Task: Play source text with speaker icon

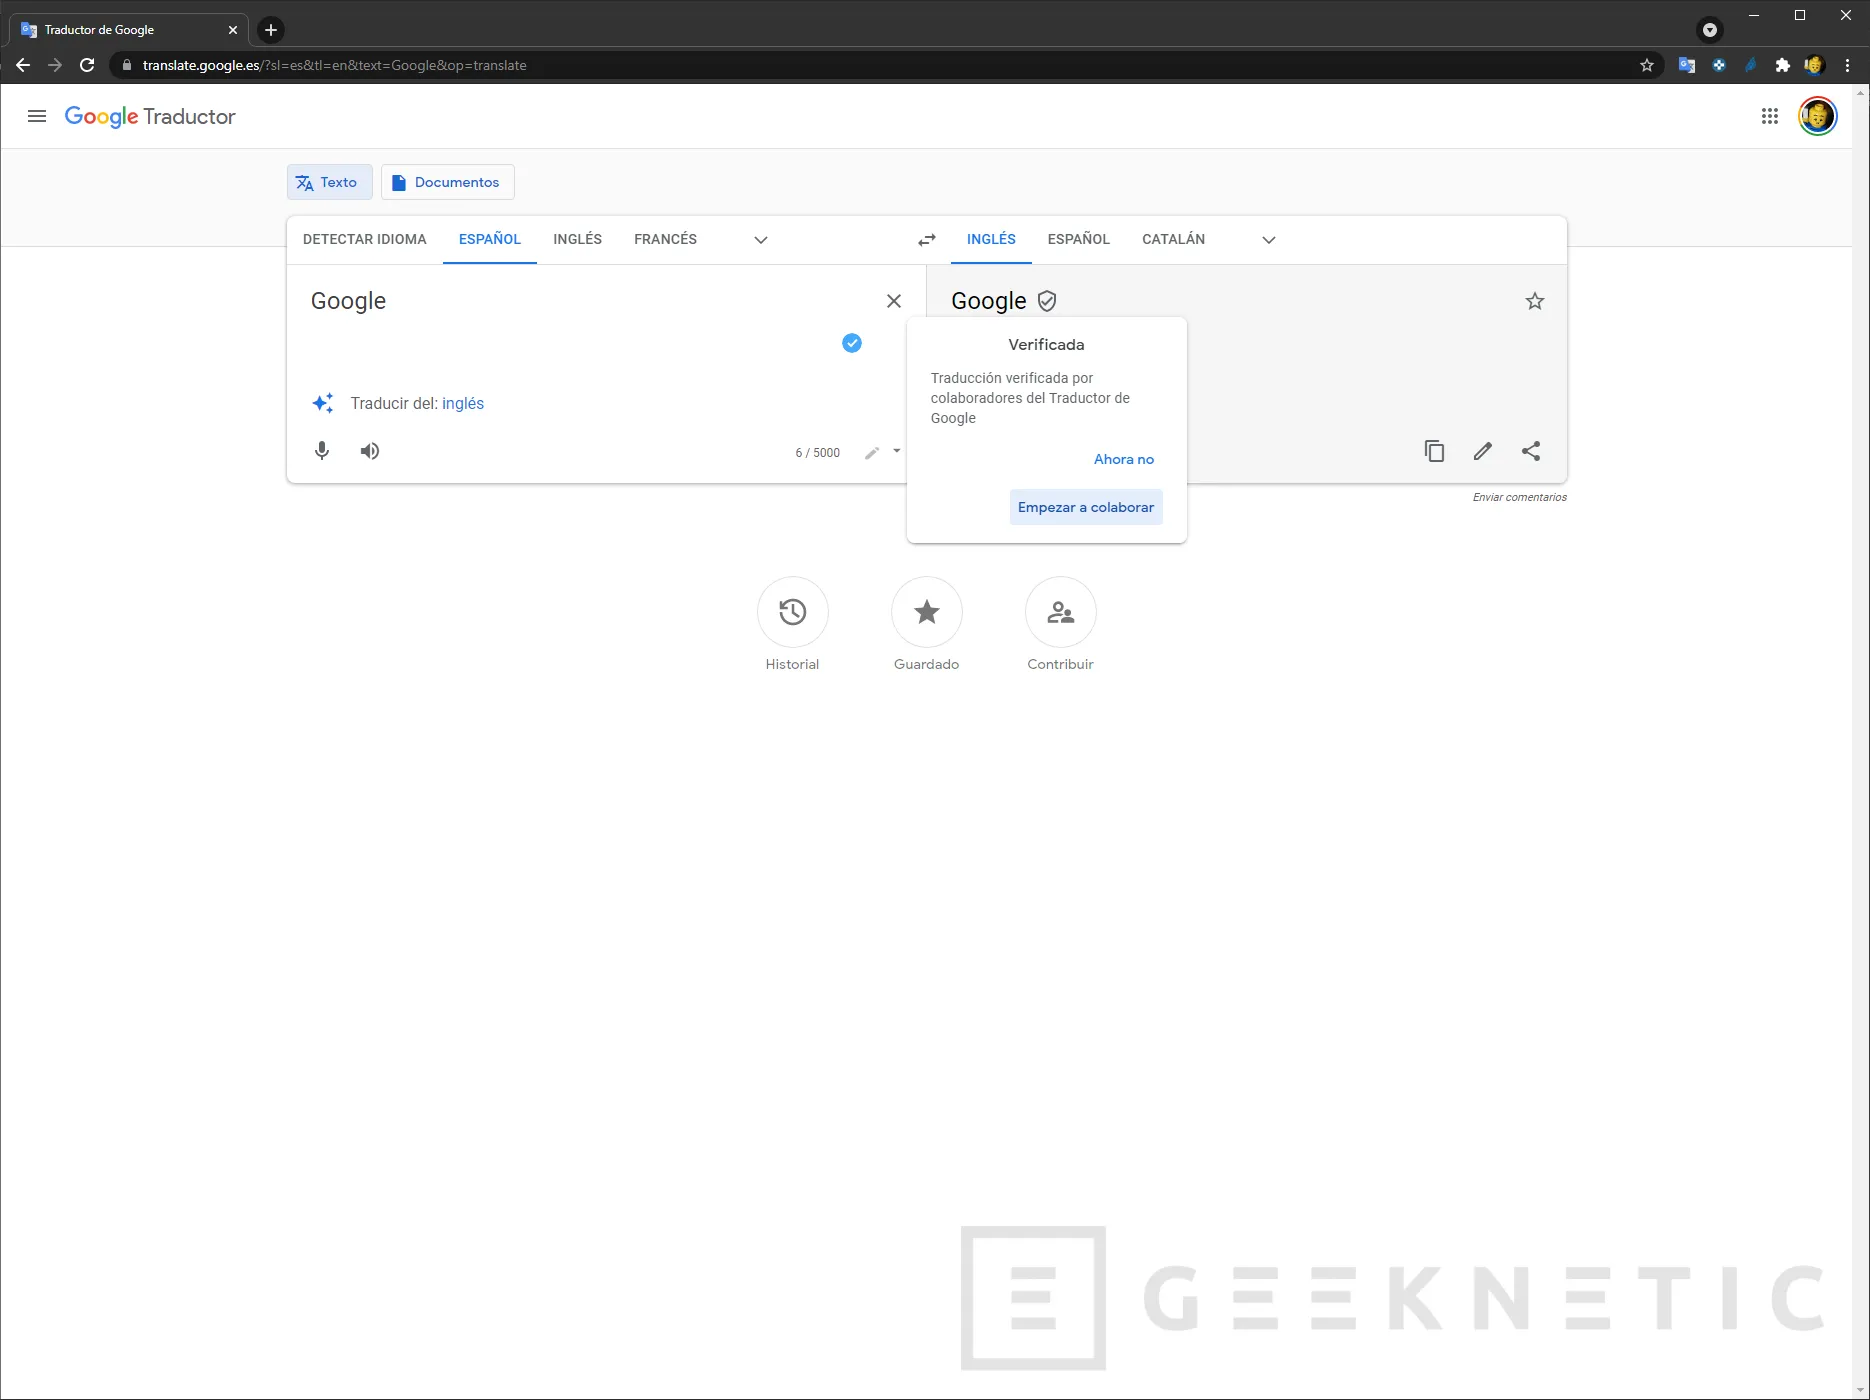Action: point(370,451)
